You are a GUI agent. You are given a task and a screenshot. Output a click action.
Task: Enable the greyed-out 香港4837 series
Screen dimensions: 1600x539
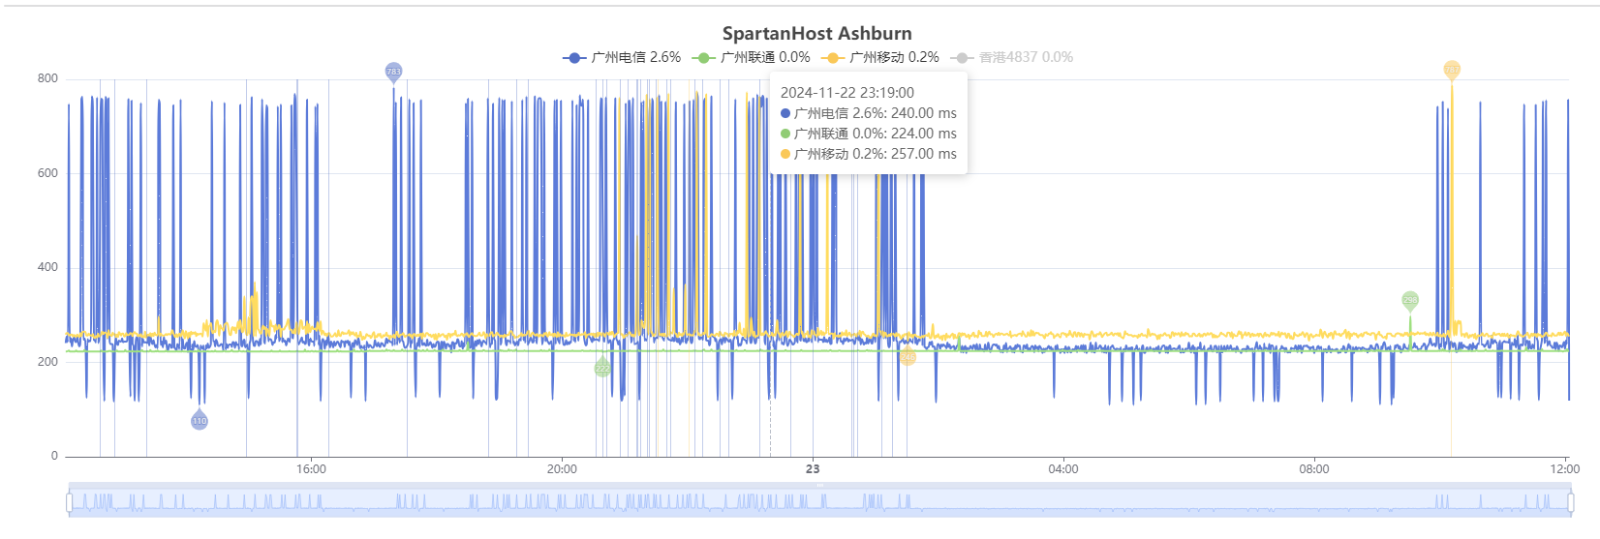1014,58
